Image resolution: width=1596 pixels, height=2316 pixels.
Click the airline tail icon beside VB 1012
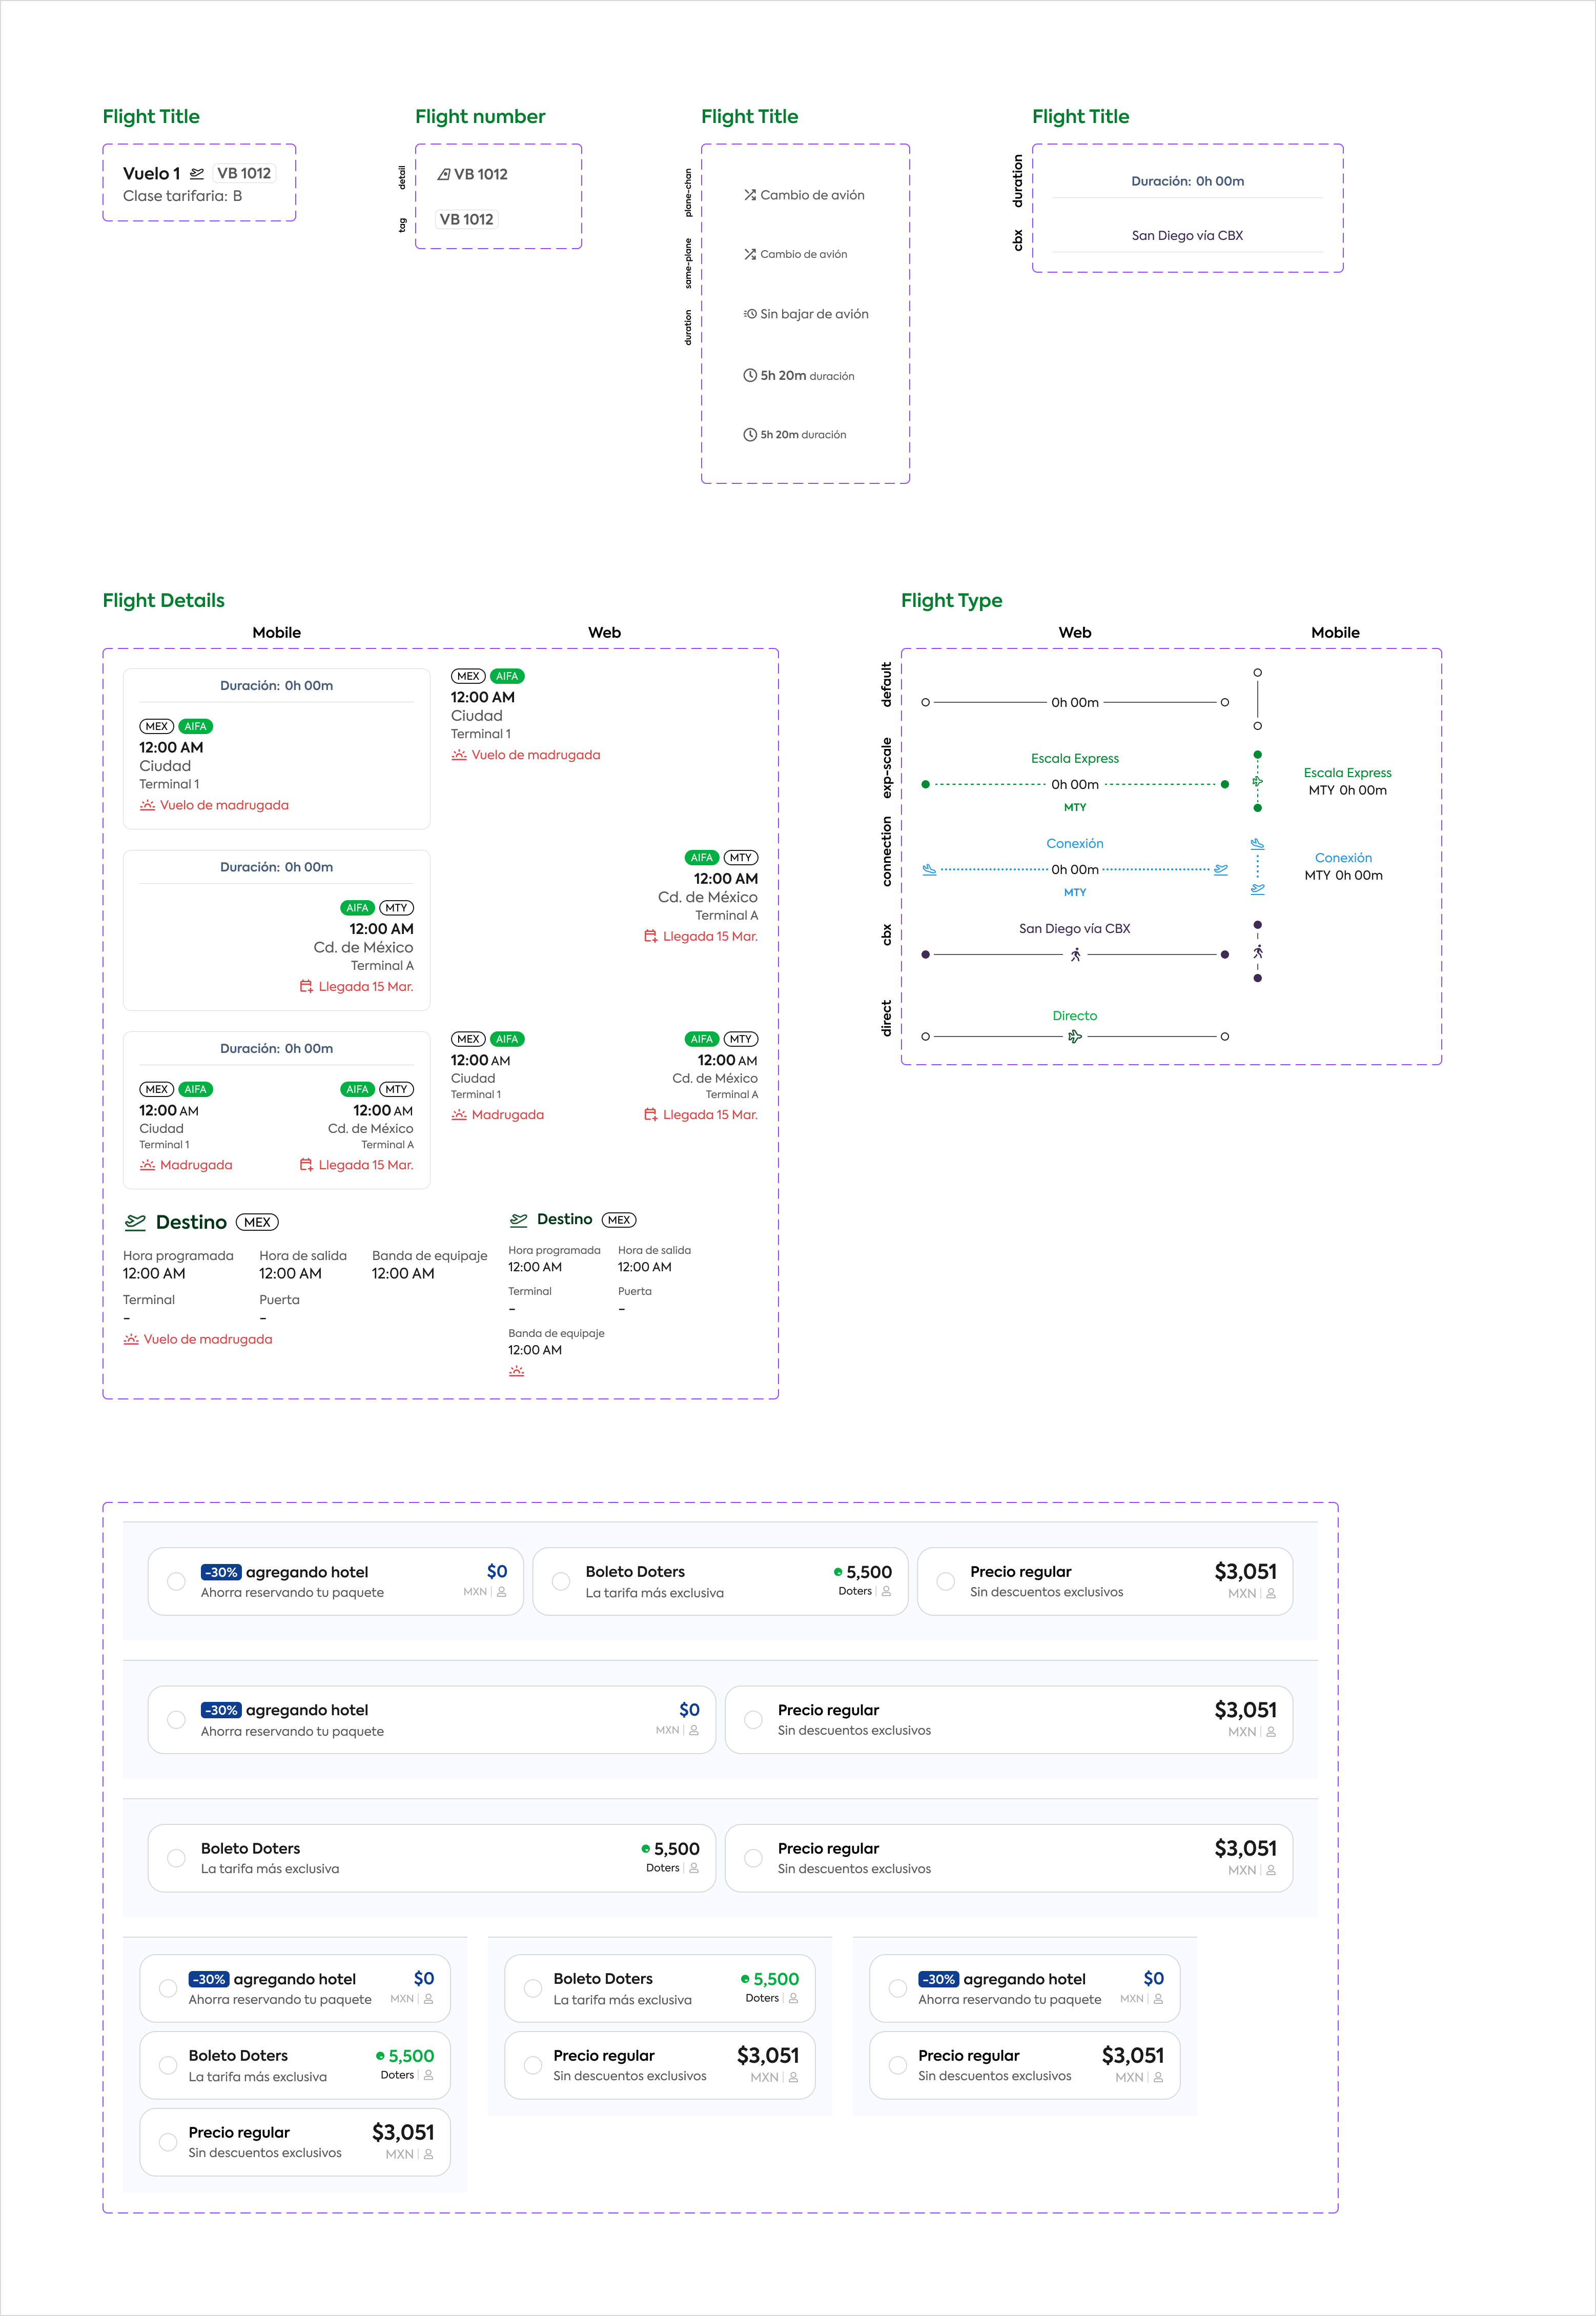click(x=443, y=174)
